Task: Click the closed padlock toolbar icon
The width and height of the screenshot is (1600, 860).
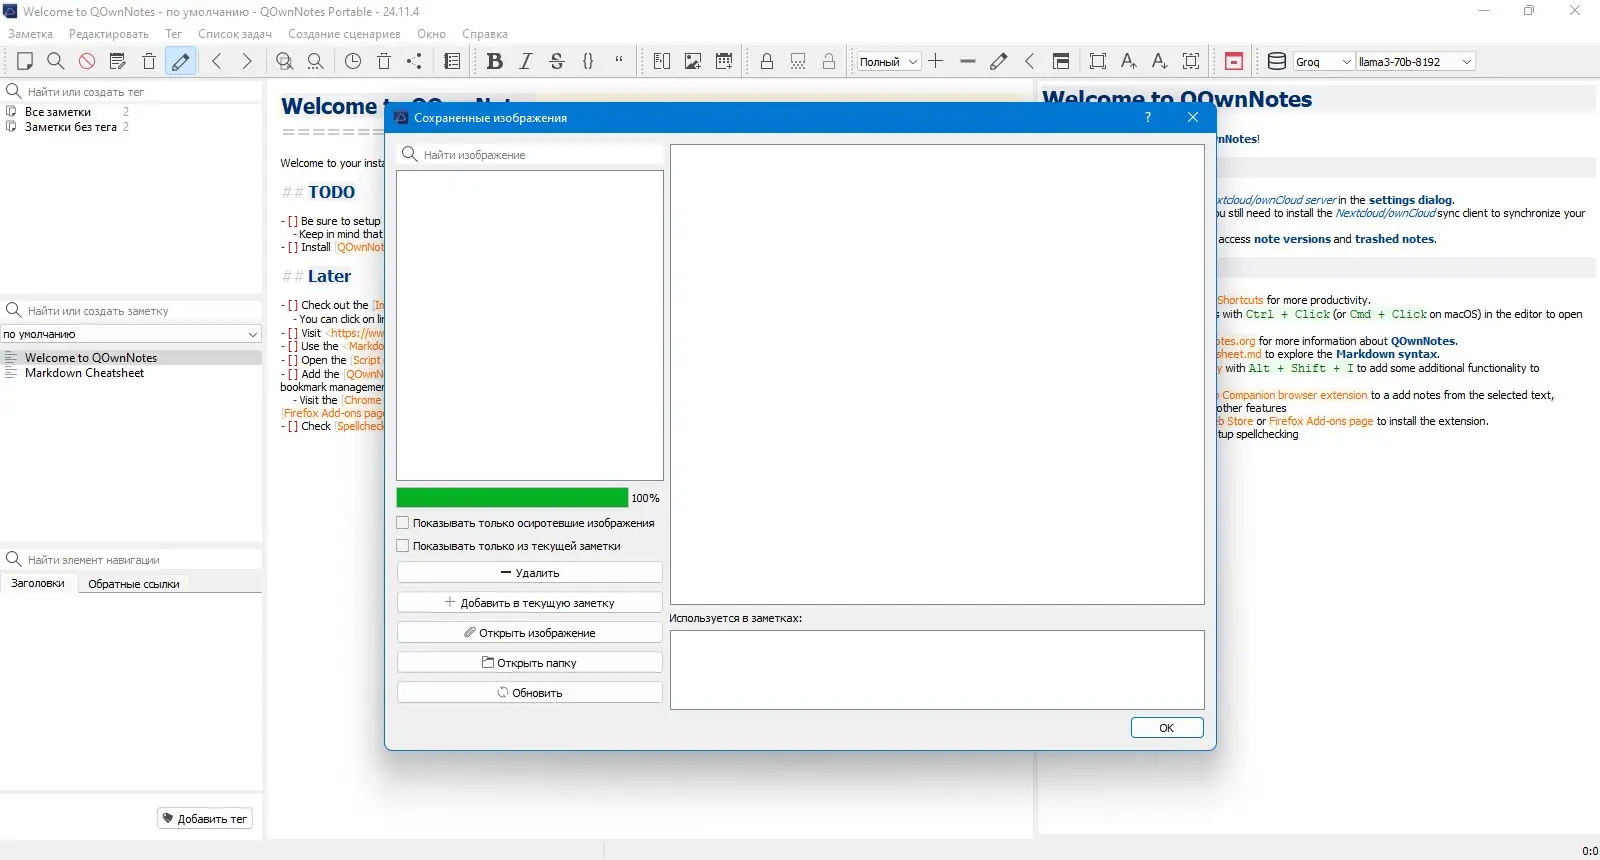Action: (767, 61)
